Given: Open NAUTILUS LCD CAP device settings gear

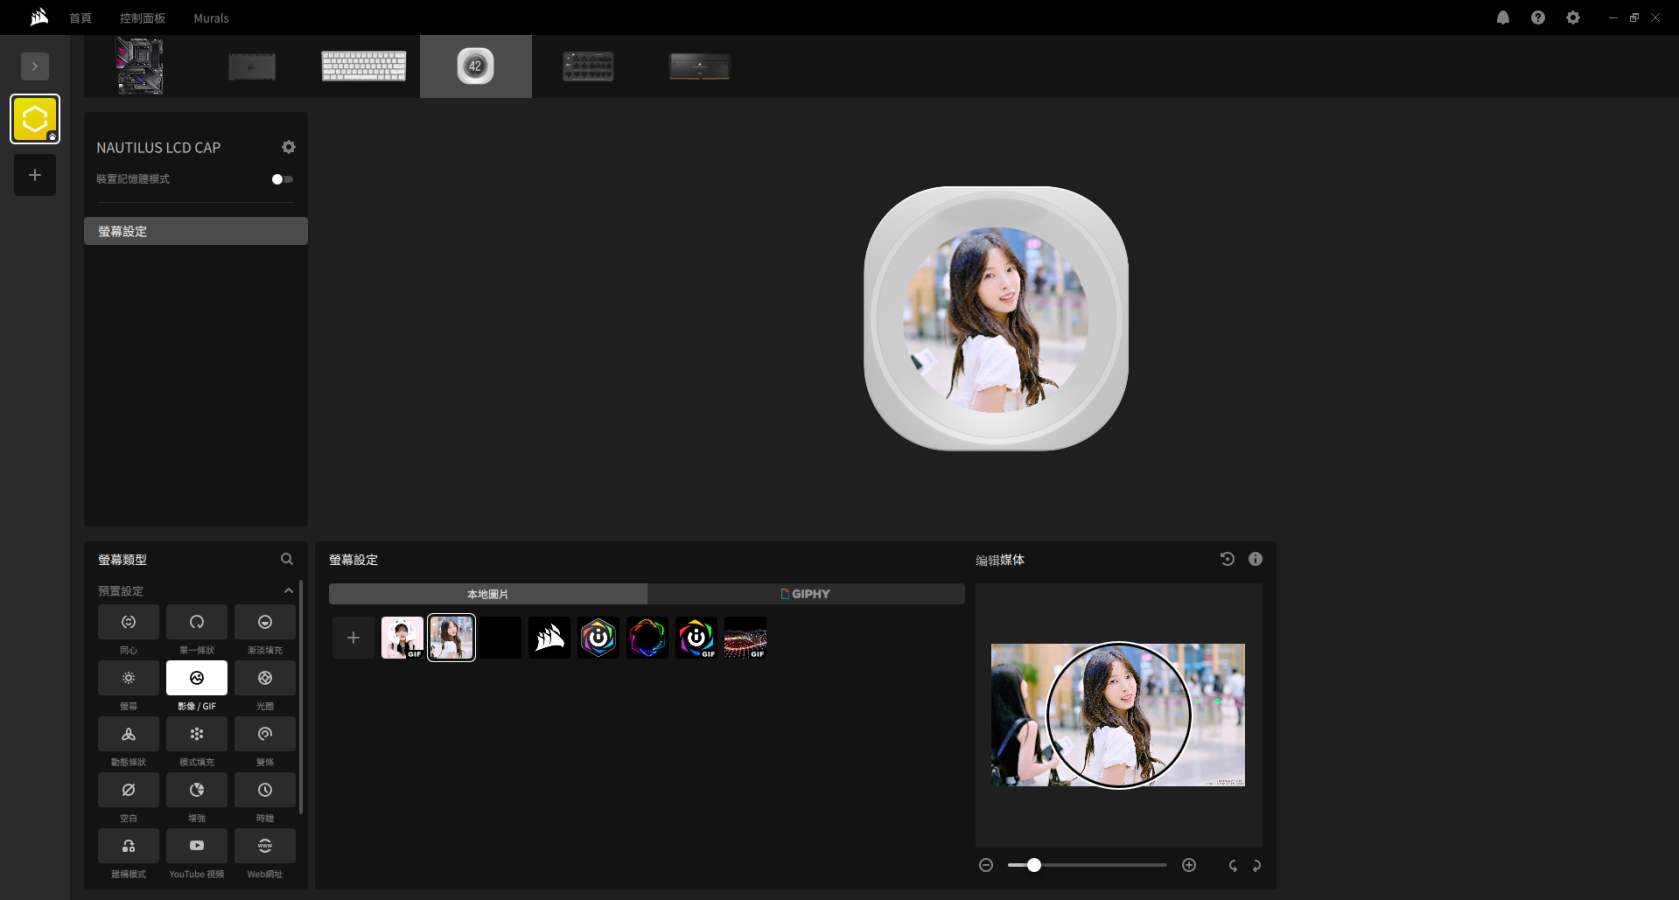Looking at the screenshot, I should tap(288, 147).
